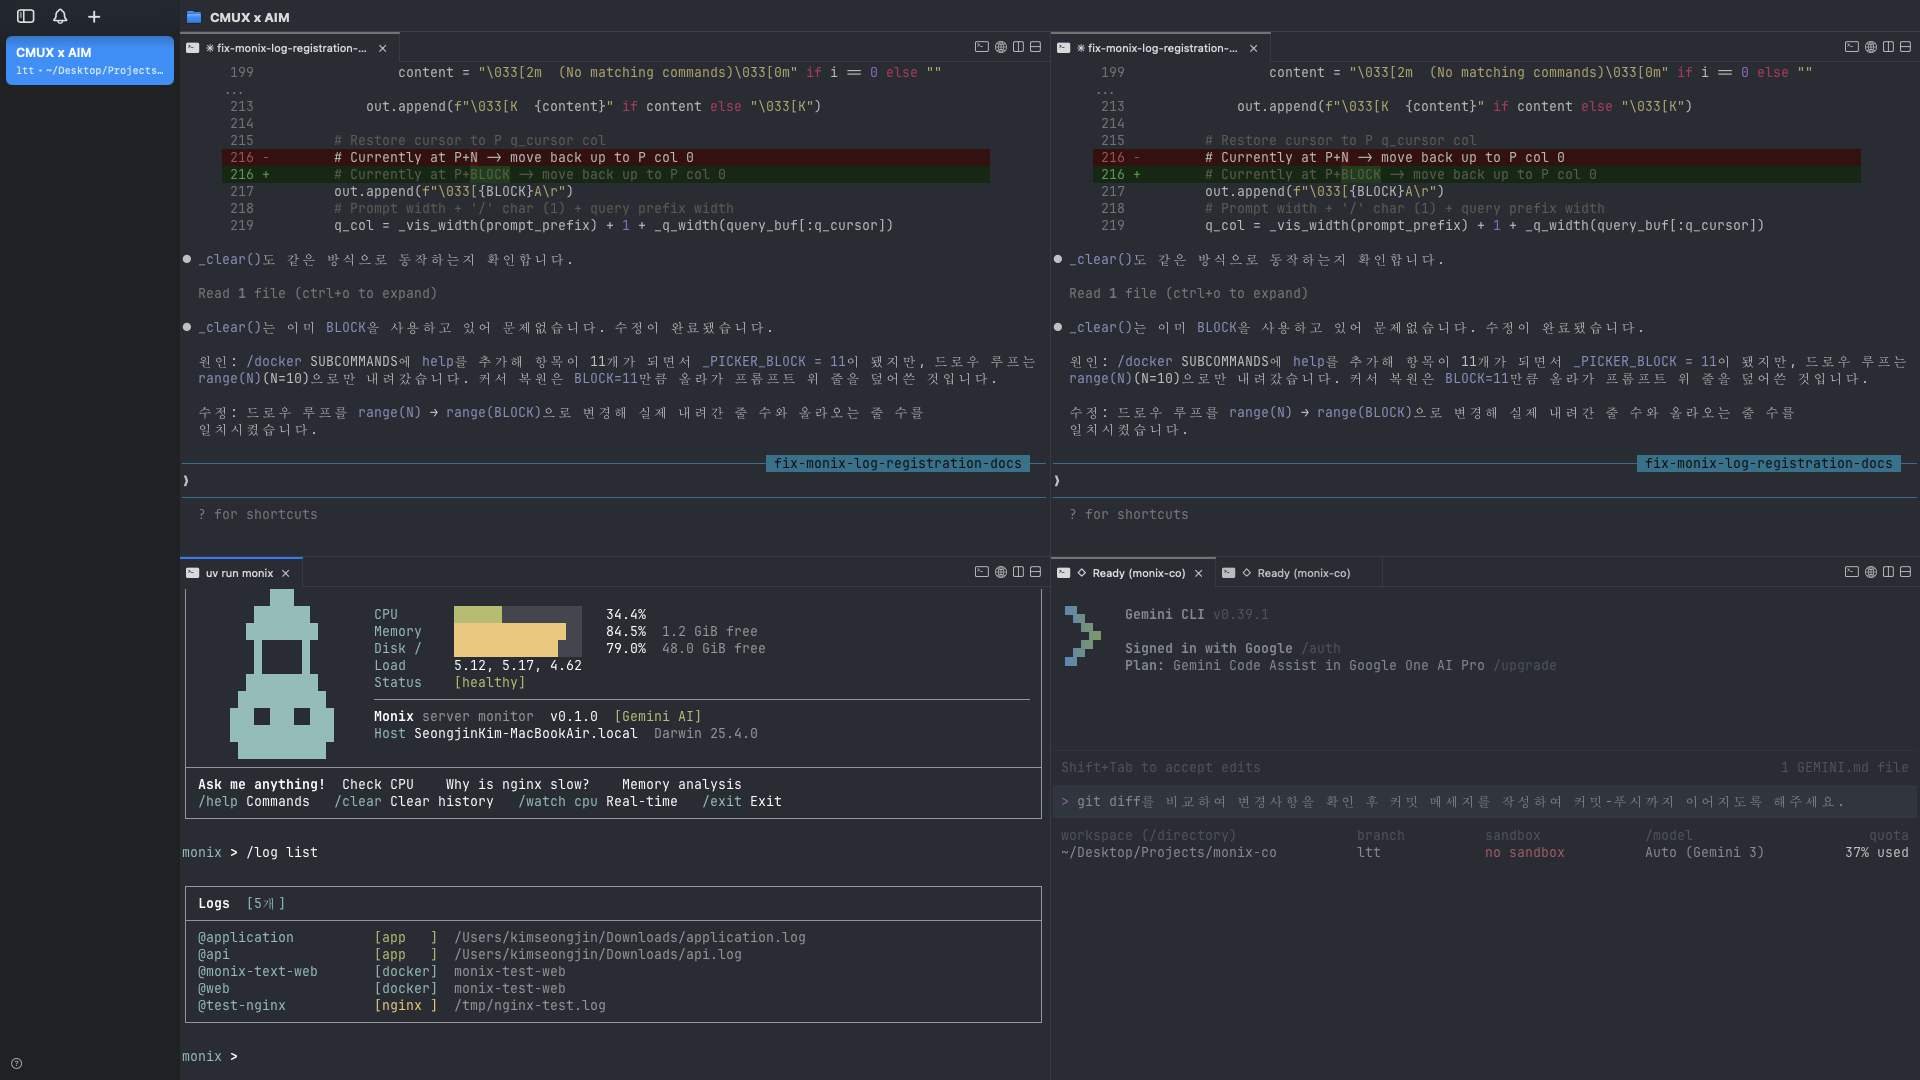Split the uv run monix pane right

[x=1018, y=572]
